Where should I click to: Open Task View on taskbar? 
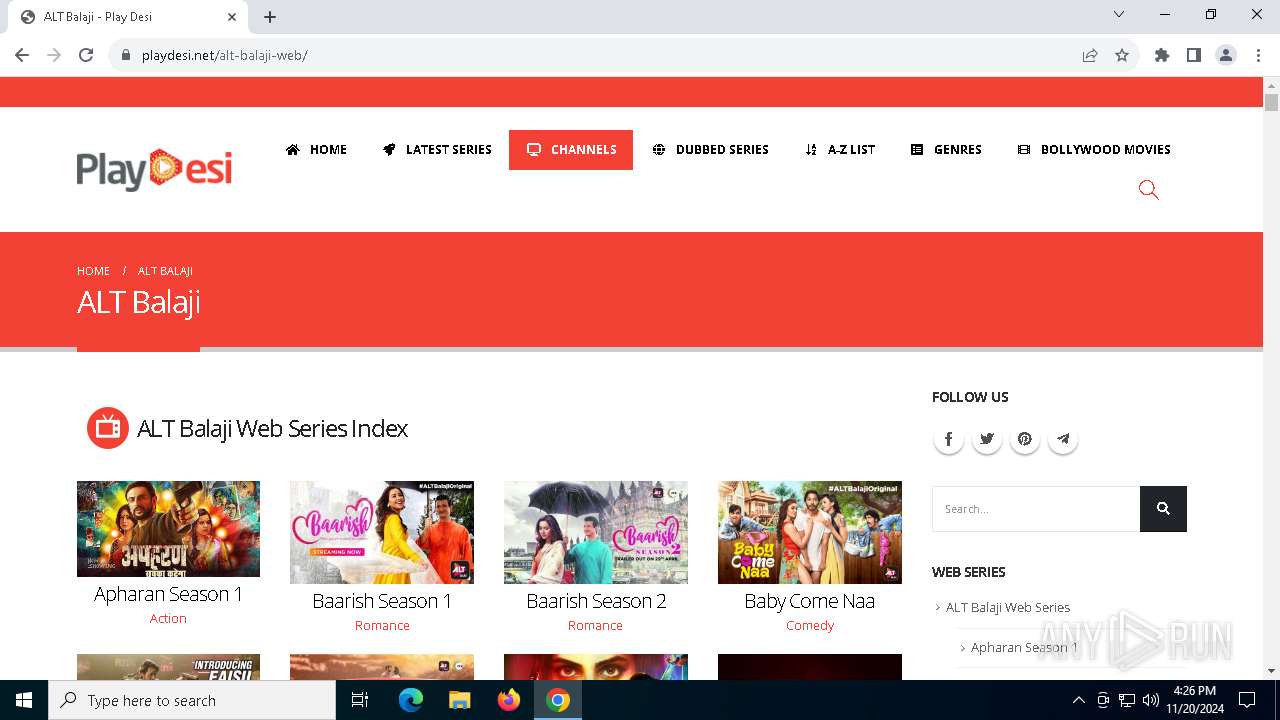point(360,700)
